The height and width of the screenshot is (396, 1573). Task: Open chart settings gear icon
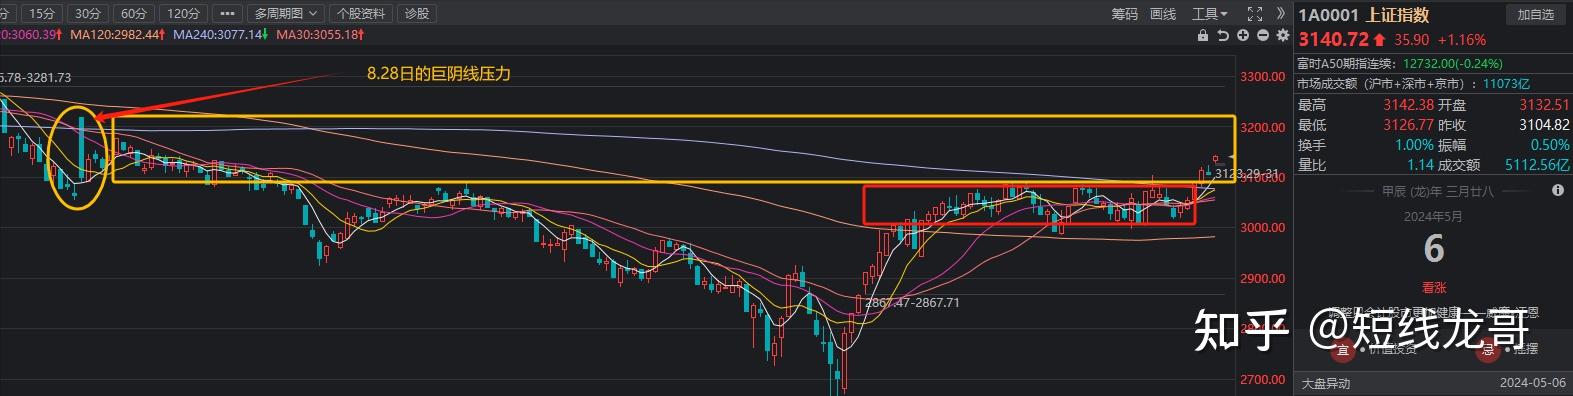click(x=1283, y=35)
